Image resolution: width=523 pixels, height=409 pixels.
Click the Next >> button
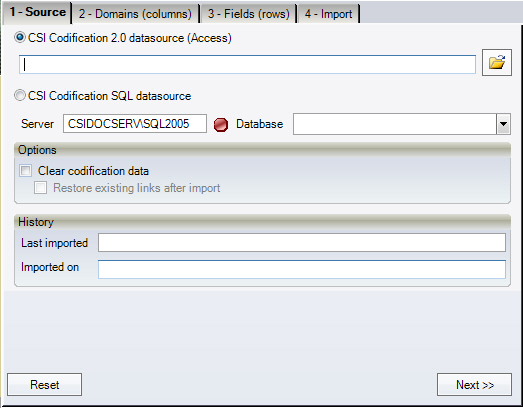point(474,385)
